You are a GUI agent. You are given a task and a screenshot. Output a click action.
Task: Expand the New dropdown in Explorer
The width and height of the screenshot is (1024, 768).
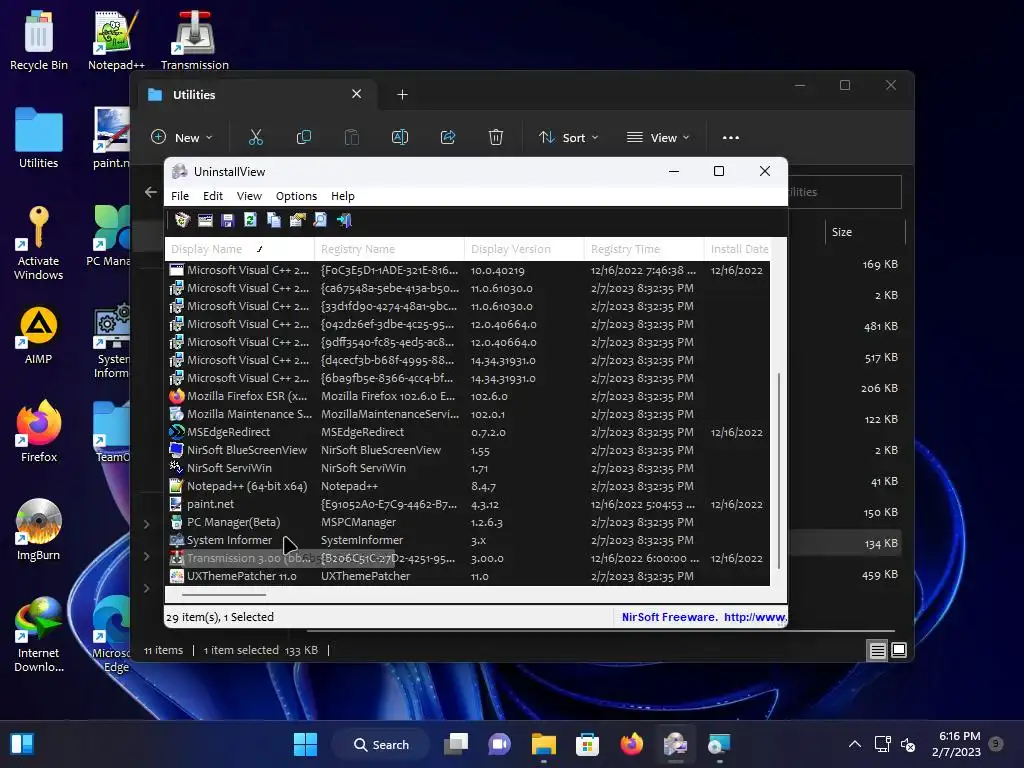click(x=182, y=137)
